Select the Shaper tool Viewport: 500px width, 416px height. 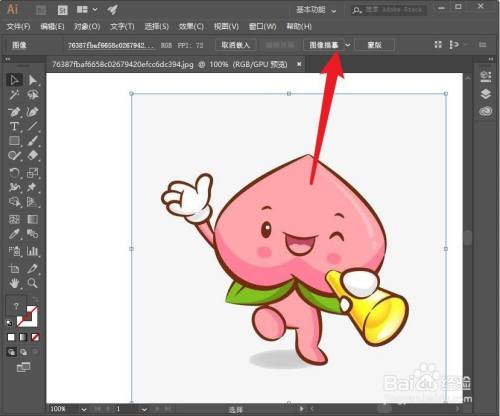[x=14, y=156]
